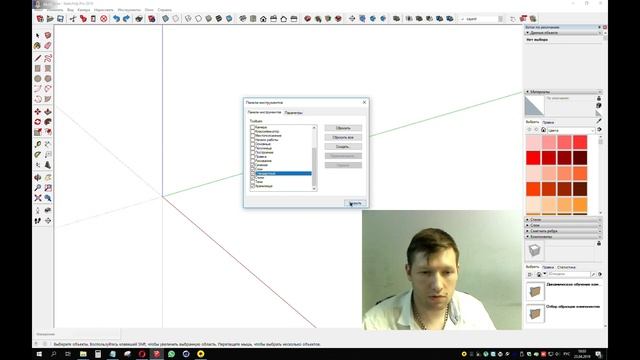The width and height of the screenshot is (640, 360).
Task: Open Windows Start menu
Action: (x=39, y=354)
